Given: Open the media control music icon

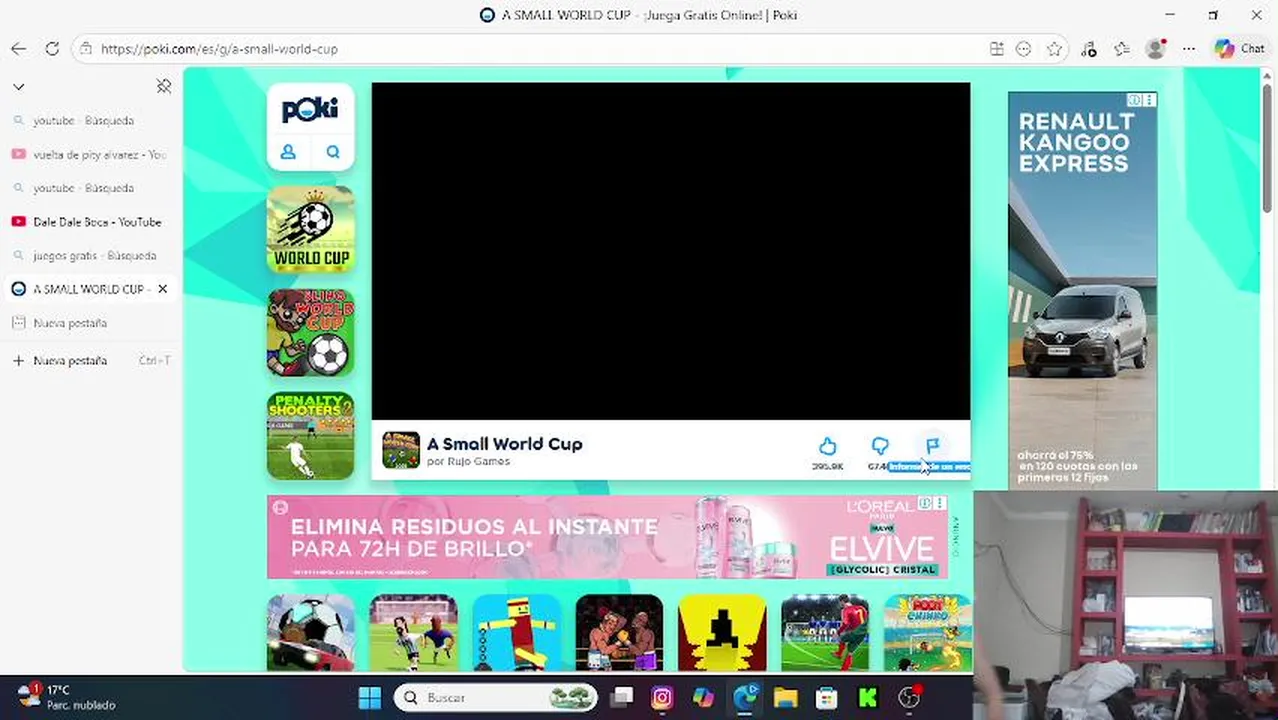Looking at the screenshot, I should pos(1089,48).
